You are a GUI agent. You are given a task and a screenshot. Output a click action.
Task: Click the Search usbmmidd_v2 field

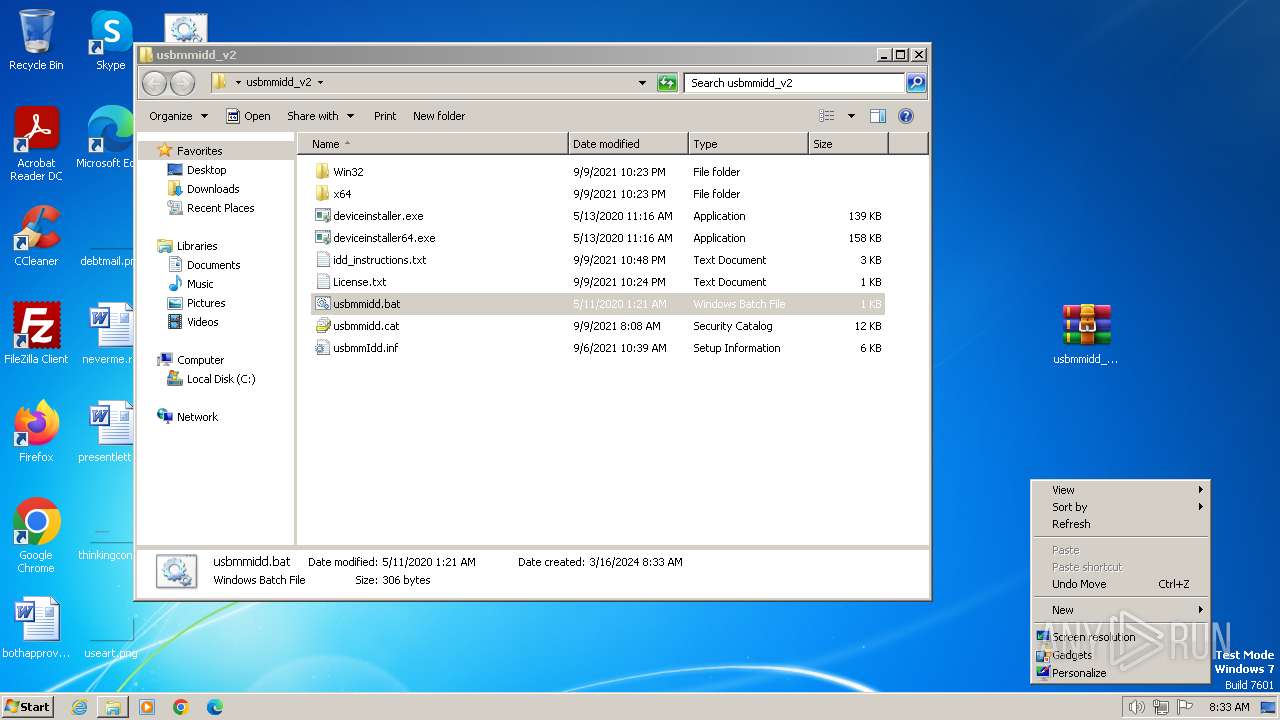click(794, 83)
